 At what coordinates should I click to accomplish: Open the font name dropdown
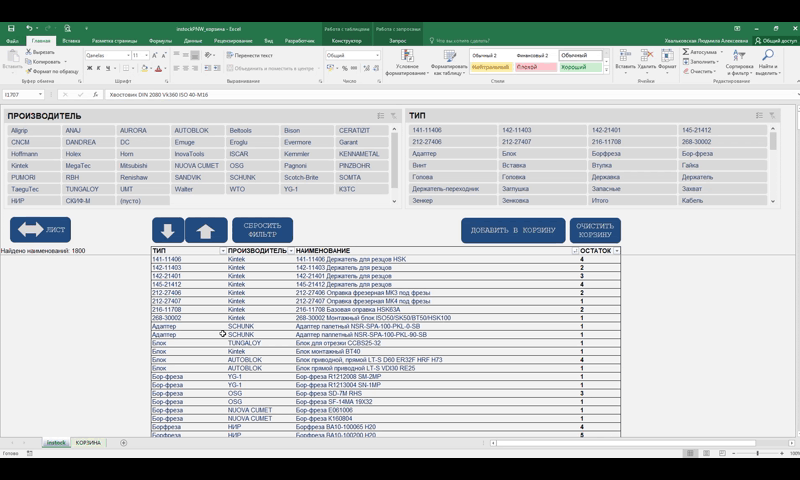pos(128,55)
